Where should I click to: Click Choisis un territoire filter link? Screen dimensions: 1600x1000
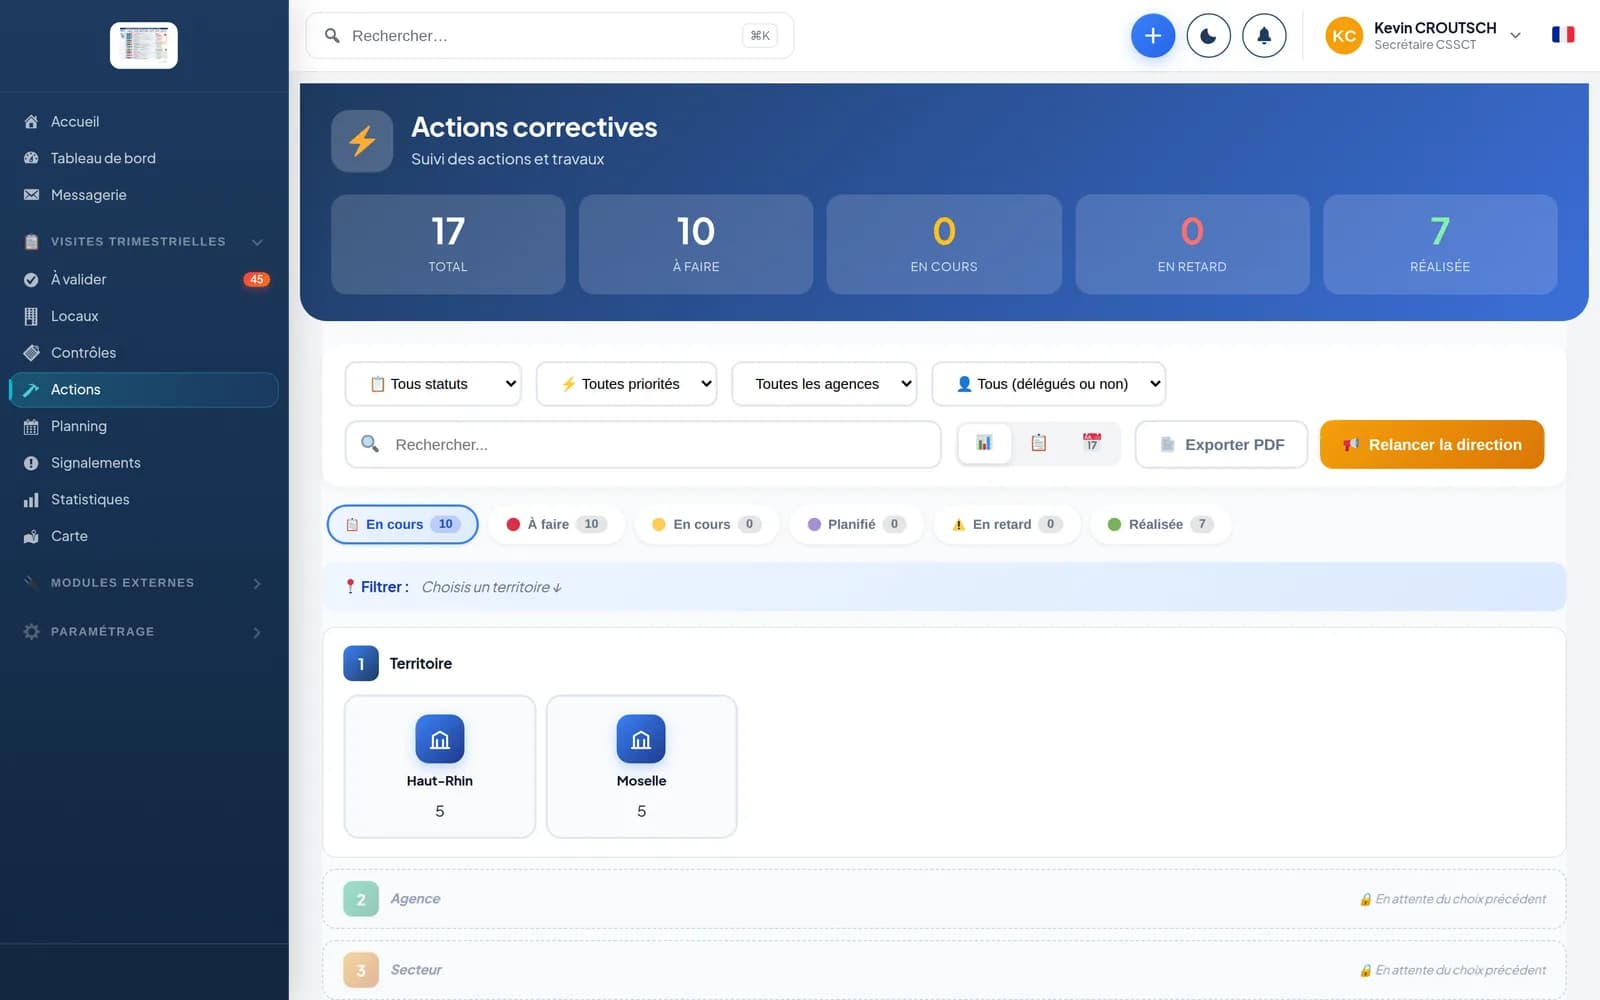[x=491, y=587]
